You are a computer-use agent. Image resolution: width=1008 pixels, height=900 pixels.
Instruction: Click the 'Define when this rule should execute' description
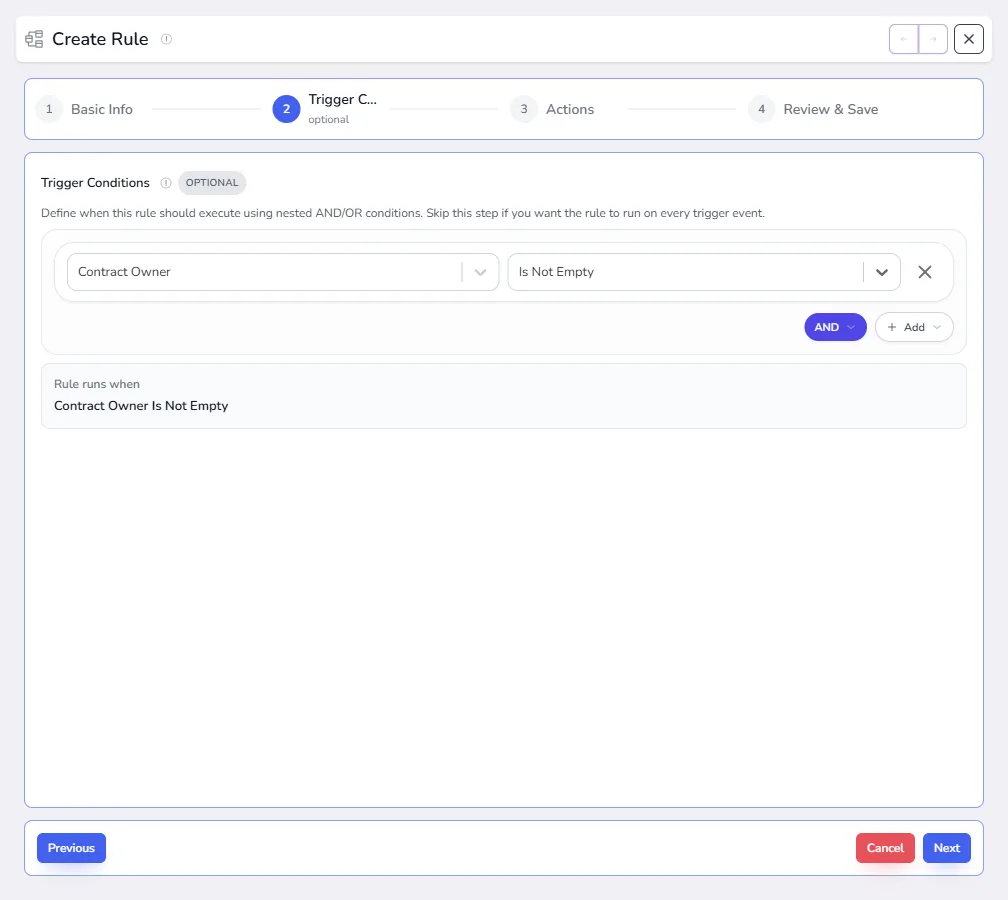pyautogui.click(x=403, y=213)
